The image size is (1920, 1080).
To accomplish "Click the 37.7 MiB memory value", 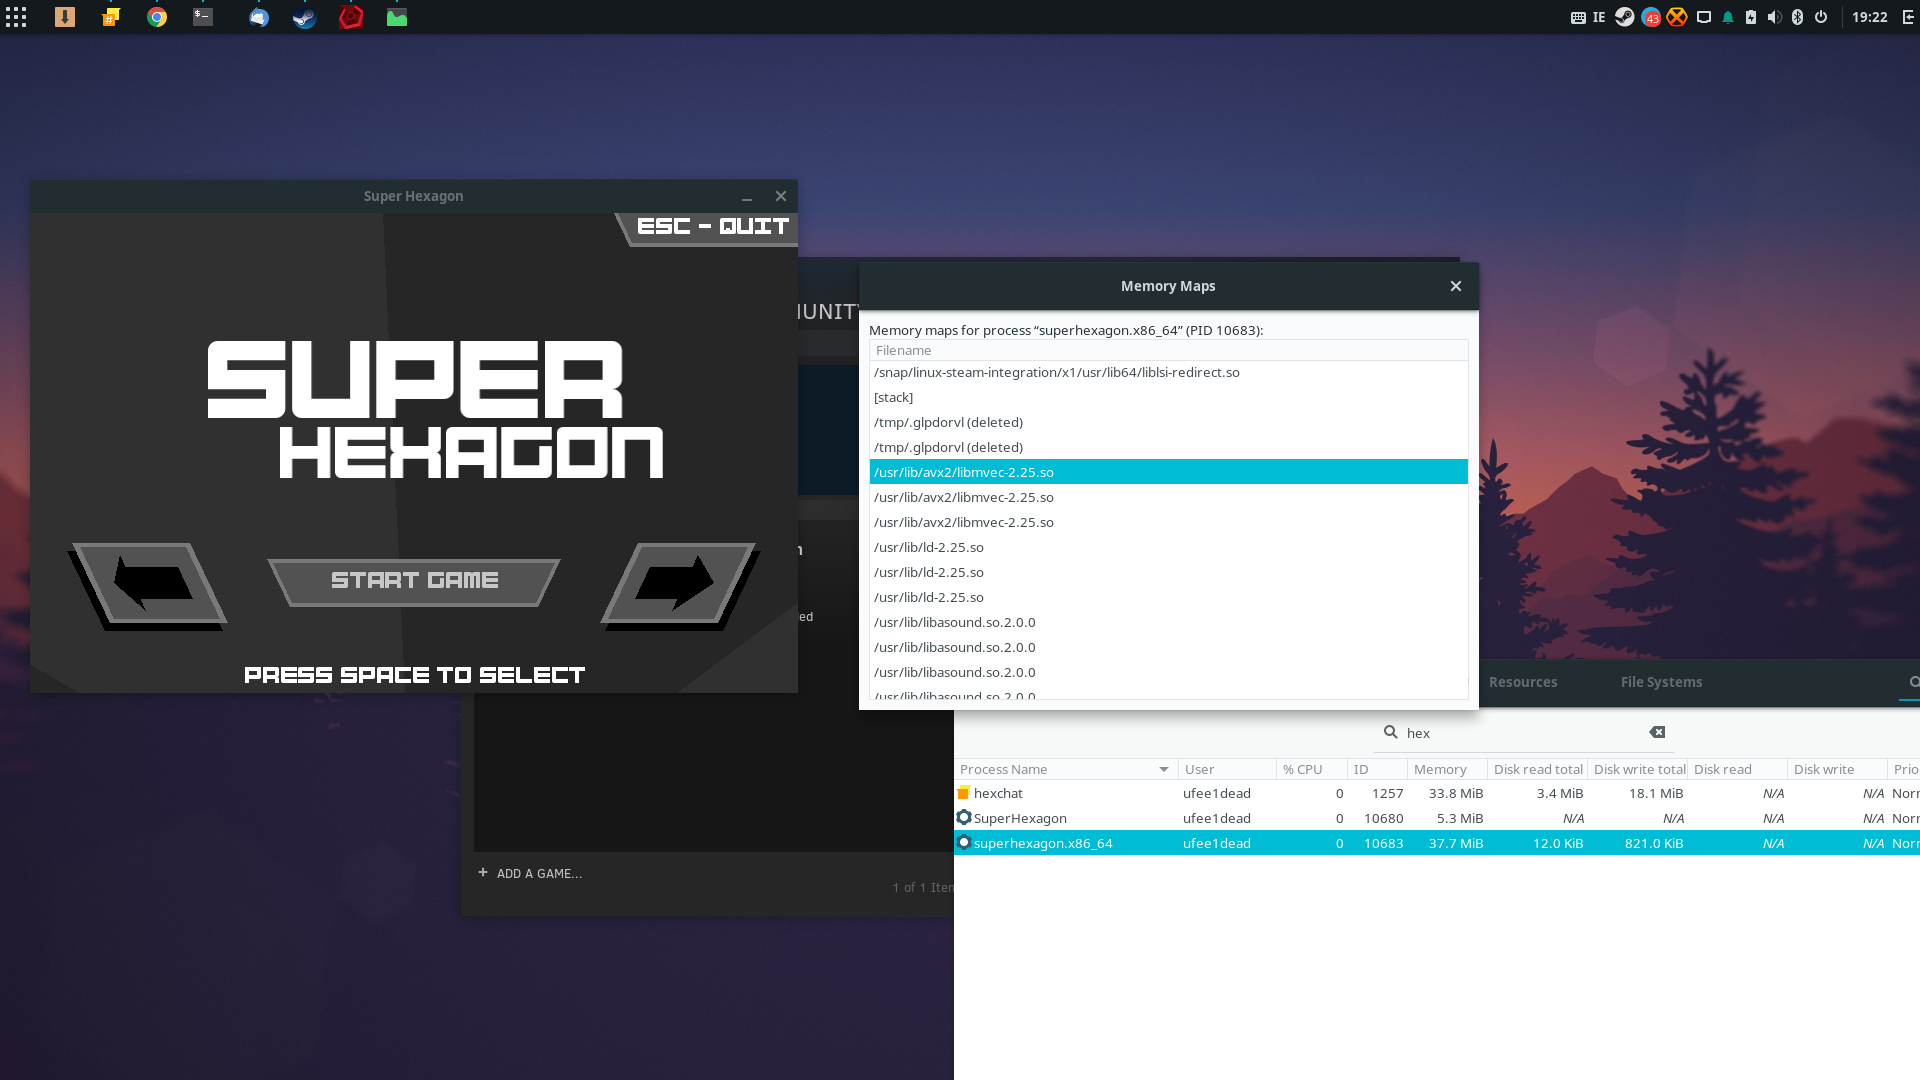I will [x=1456, y=843].
